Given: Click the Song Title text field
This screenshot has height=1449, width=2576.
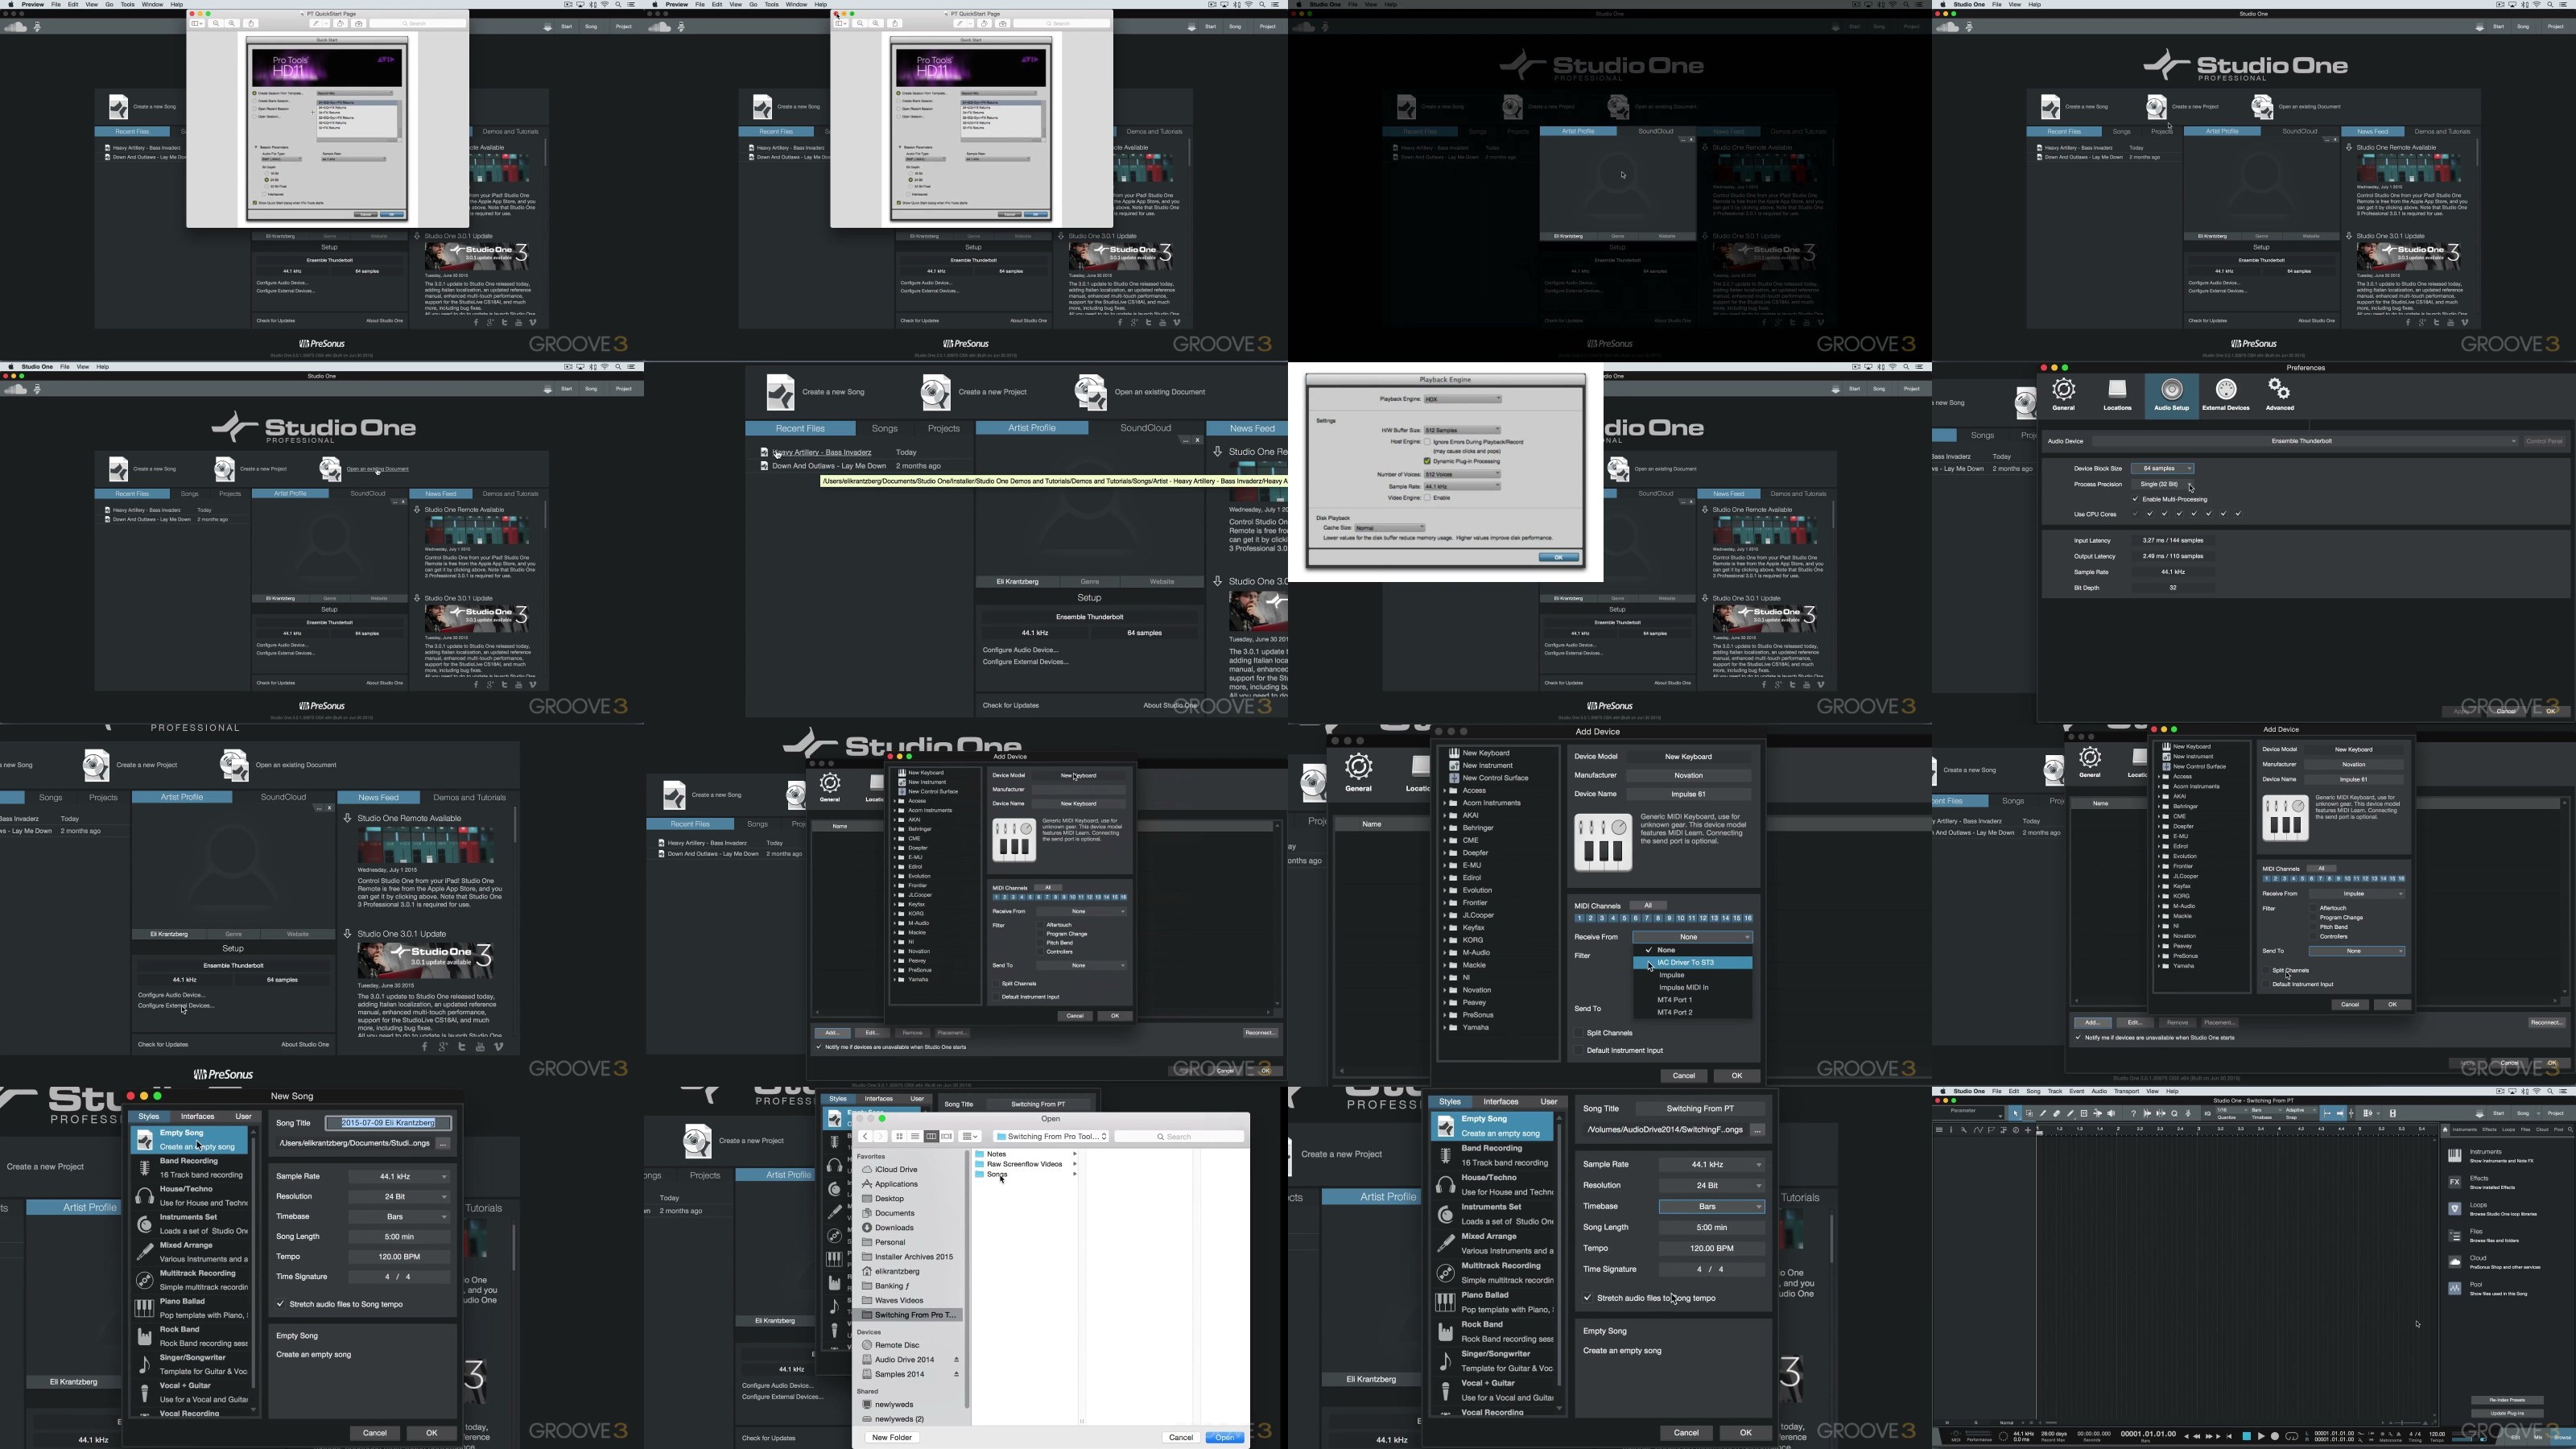Looking at the screenshot, I should [388, 1123].
